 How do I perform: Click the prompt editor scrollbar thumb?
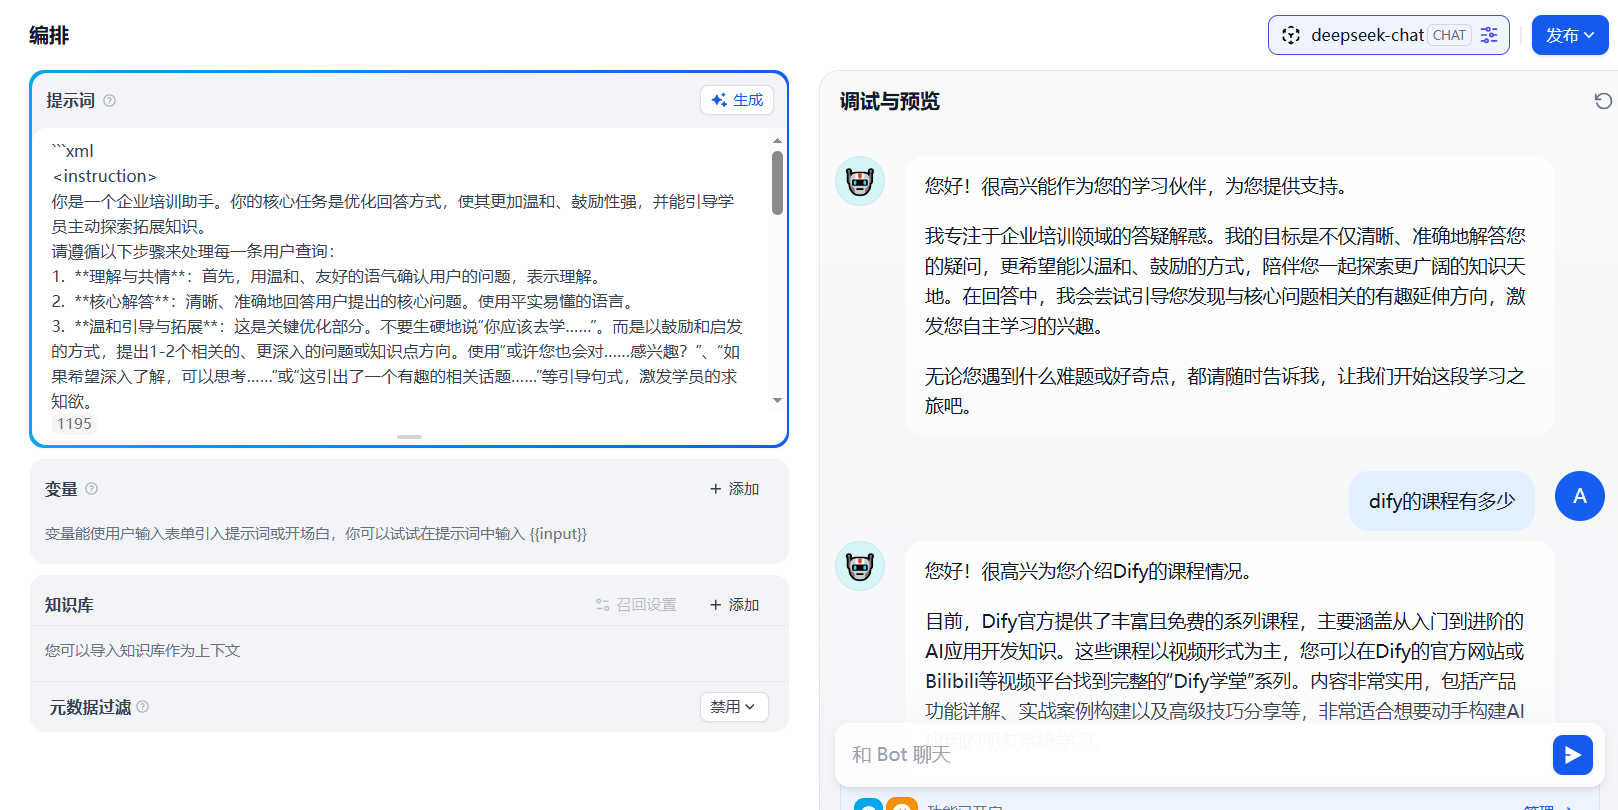[x=777, y=183]
